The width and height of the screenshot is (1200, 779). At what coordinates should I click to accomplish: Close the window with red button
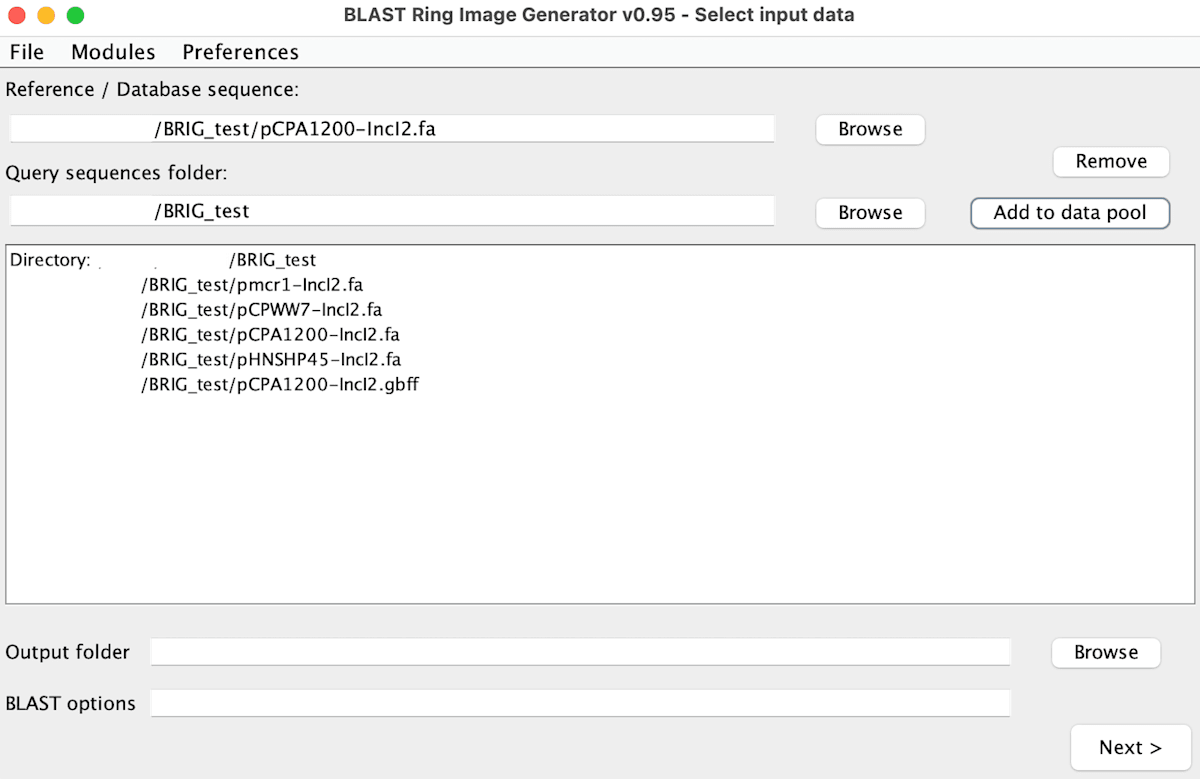coord(17,16)
